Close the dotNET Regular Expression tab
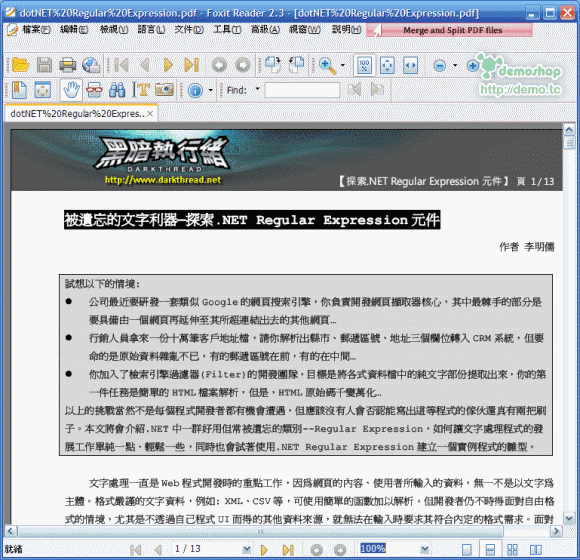 150,114
